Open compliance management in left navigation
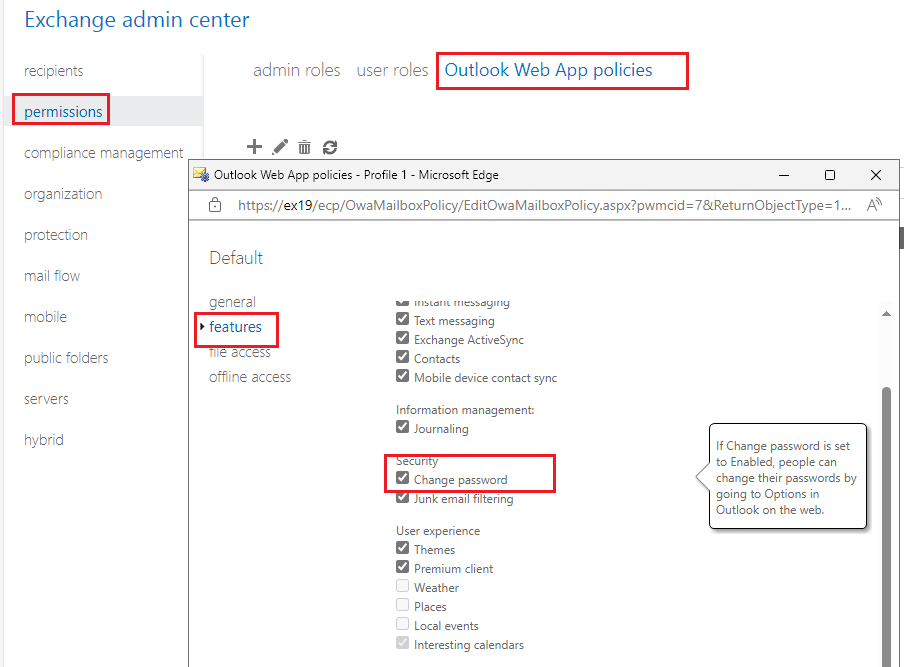 [x=104, y=153]
